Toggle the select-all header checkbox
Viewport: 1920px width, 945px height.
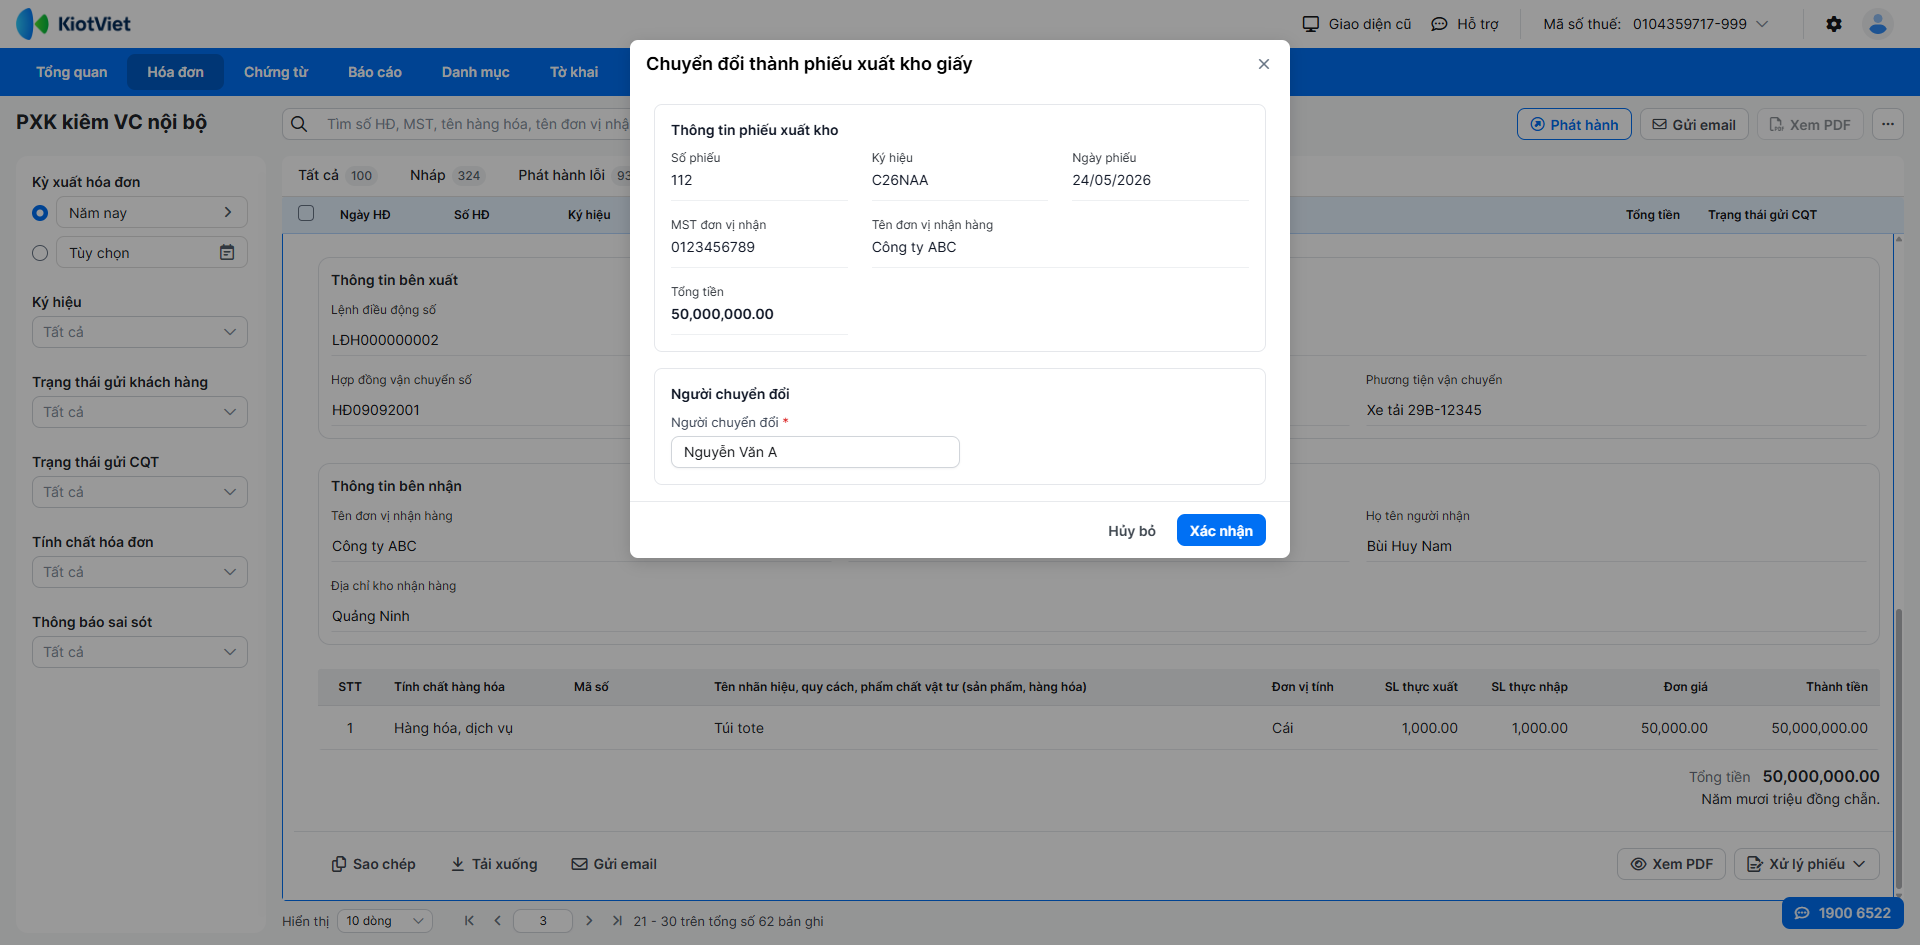tap(306, 213)
